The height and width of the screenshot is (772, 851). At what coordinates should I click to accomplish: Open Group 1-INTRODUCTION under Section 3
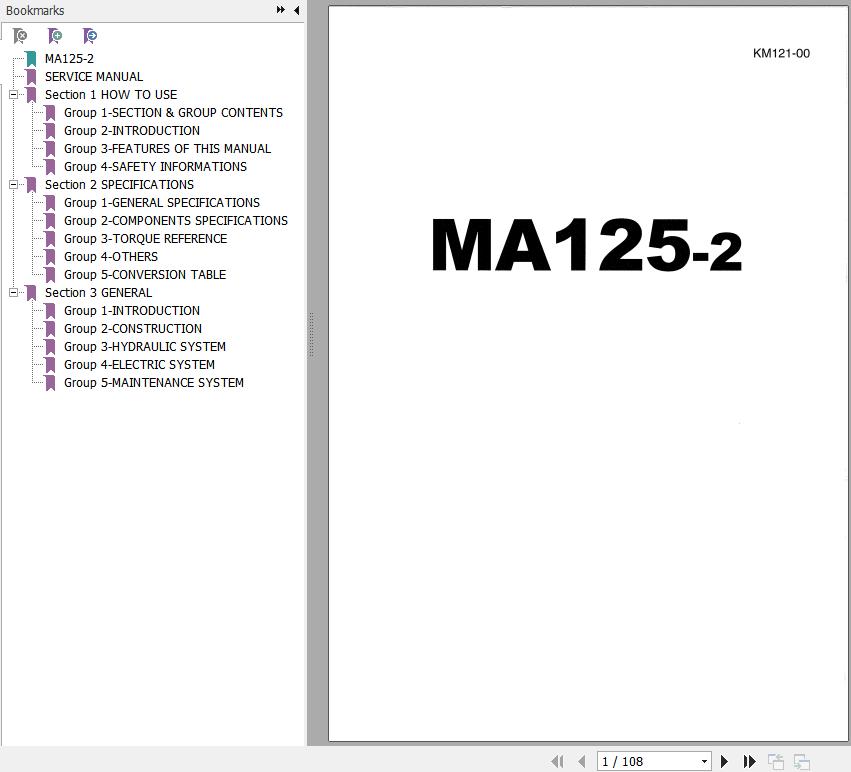tap(132, 311)
